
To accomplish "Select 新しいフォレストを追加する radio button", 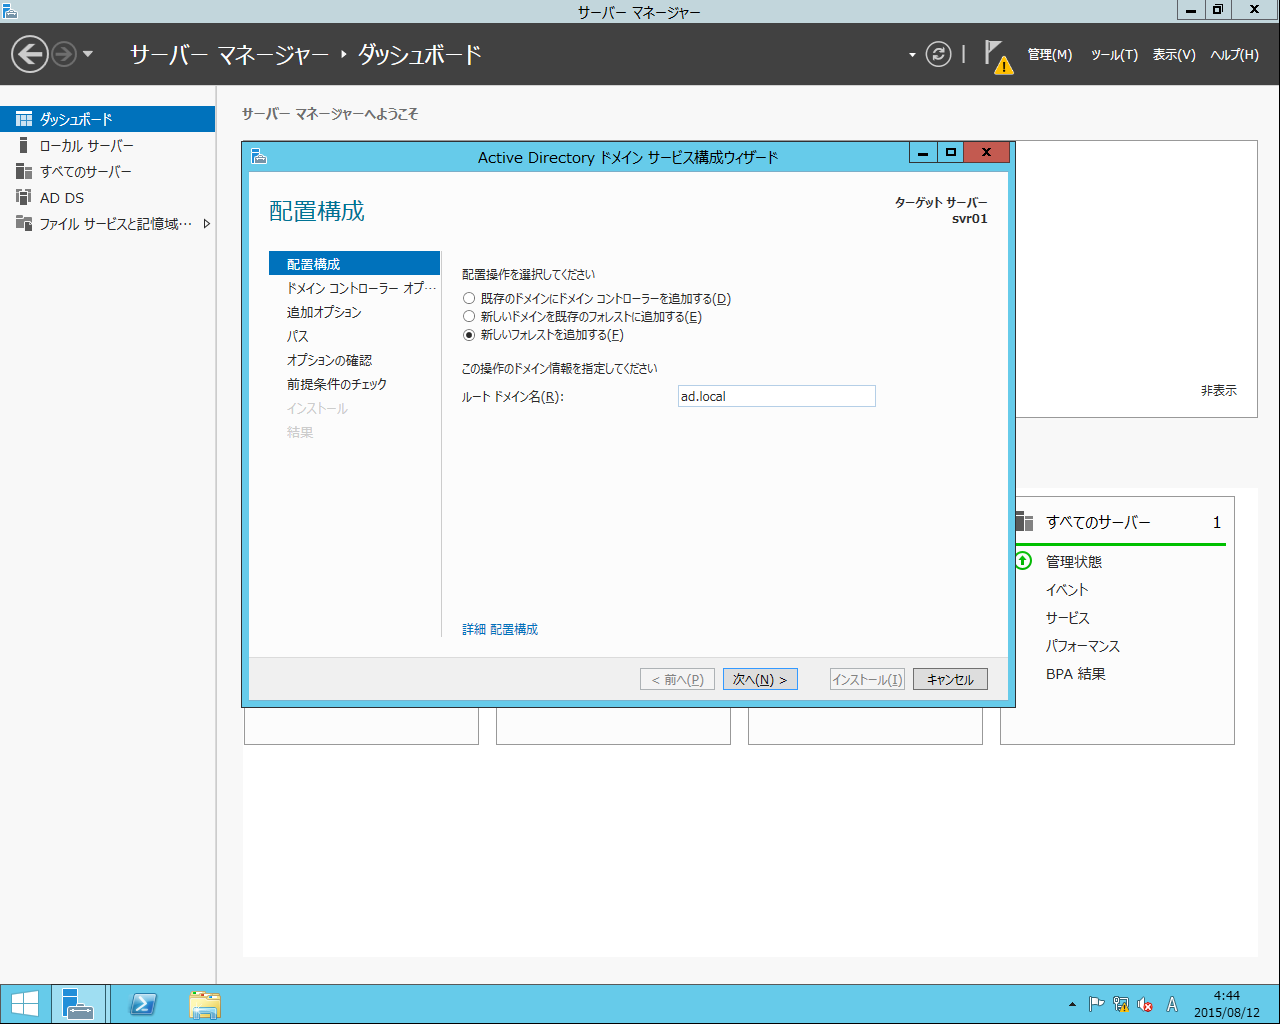I will 469,335.
